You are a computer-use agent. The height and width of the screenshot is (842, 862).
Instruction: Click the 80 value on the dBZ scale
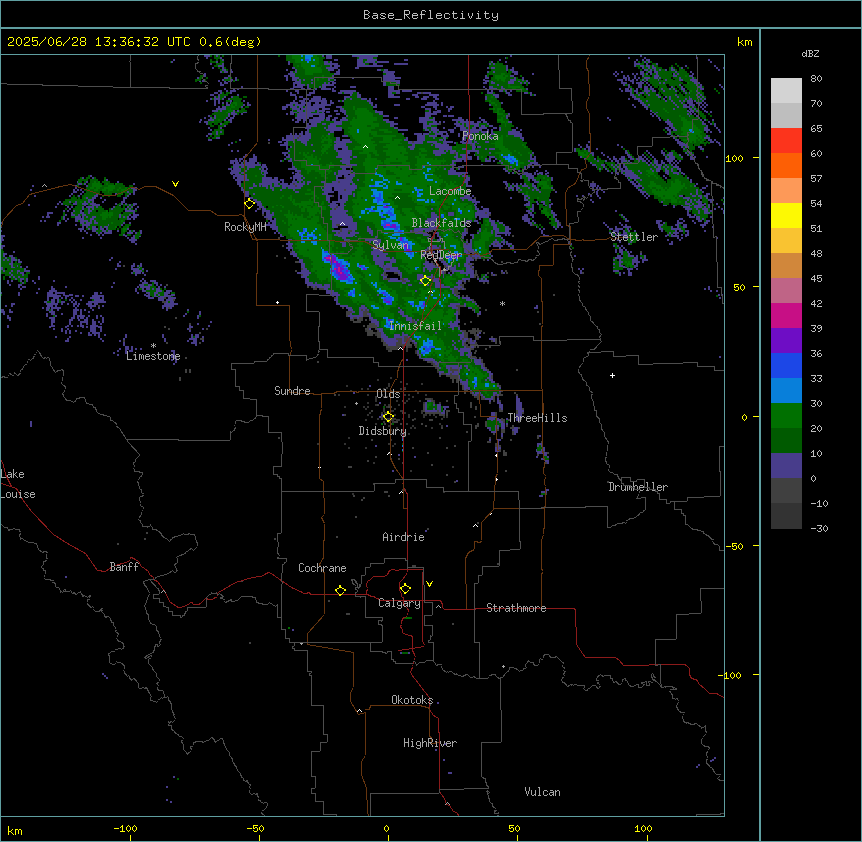tap(816, 79)
